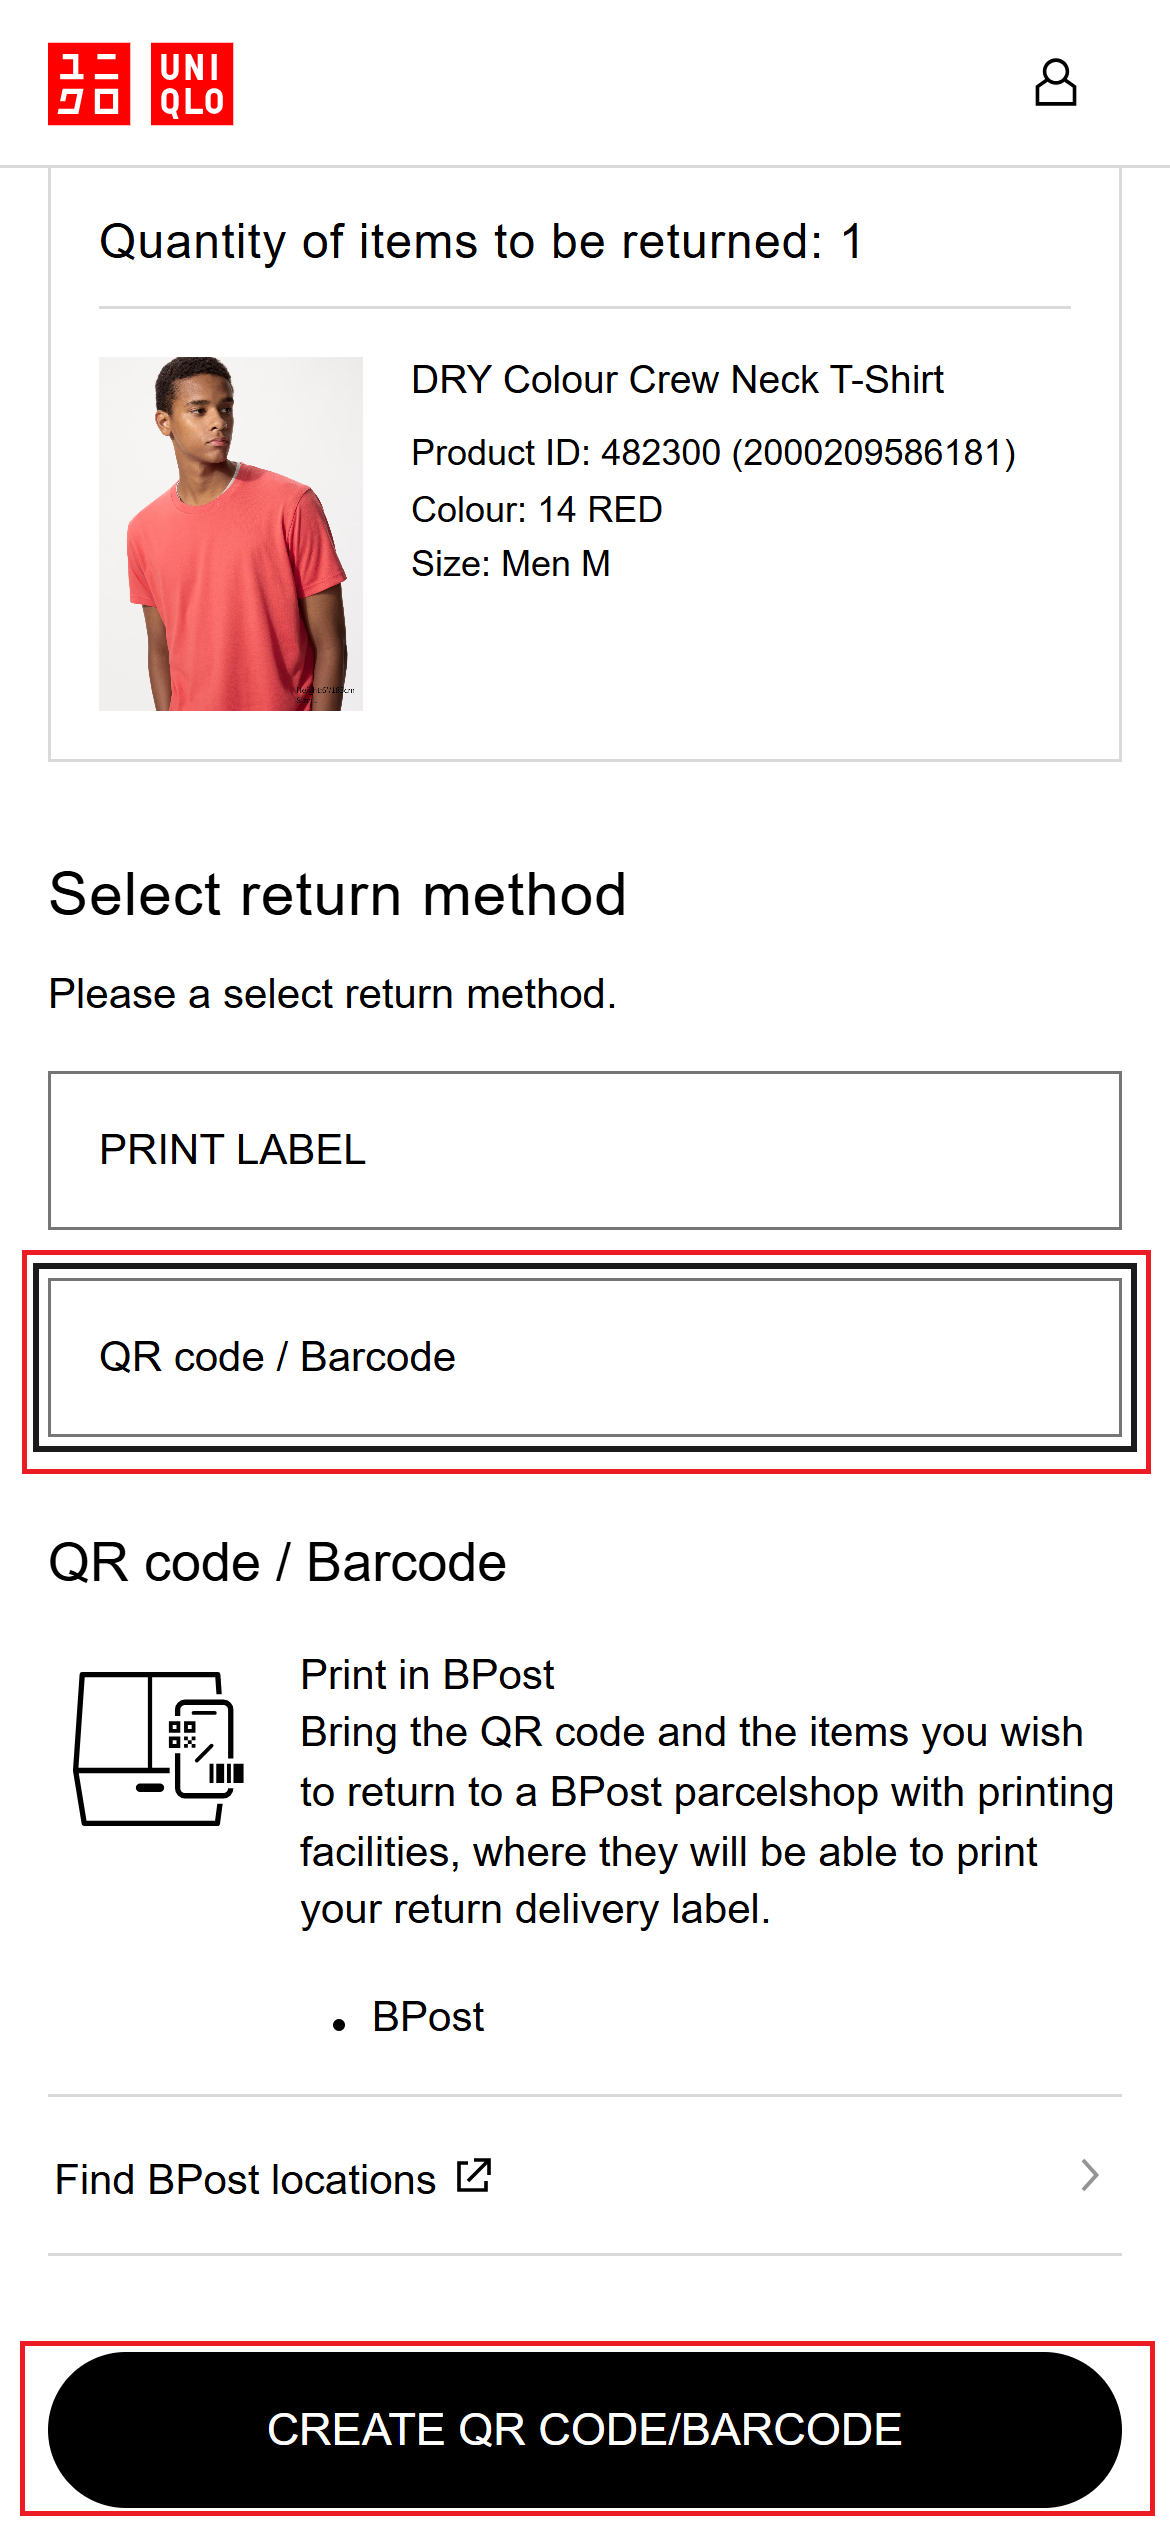Select the QR code / Barcode return method
This screenshot has height=2531, width=1170.
(584, 1357)
